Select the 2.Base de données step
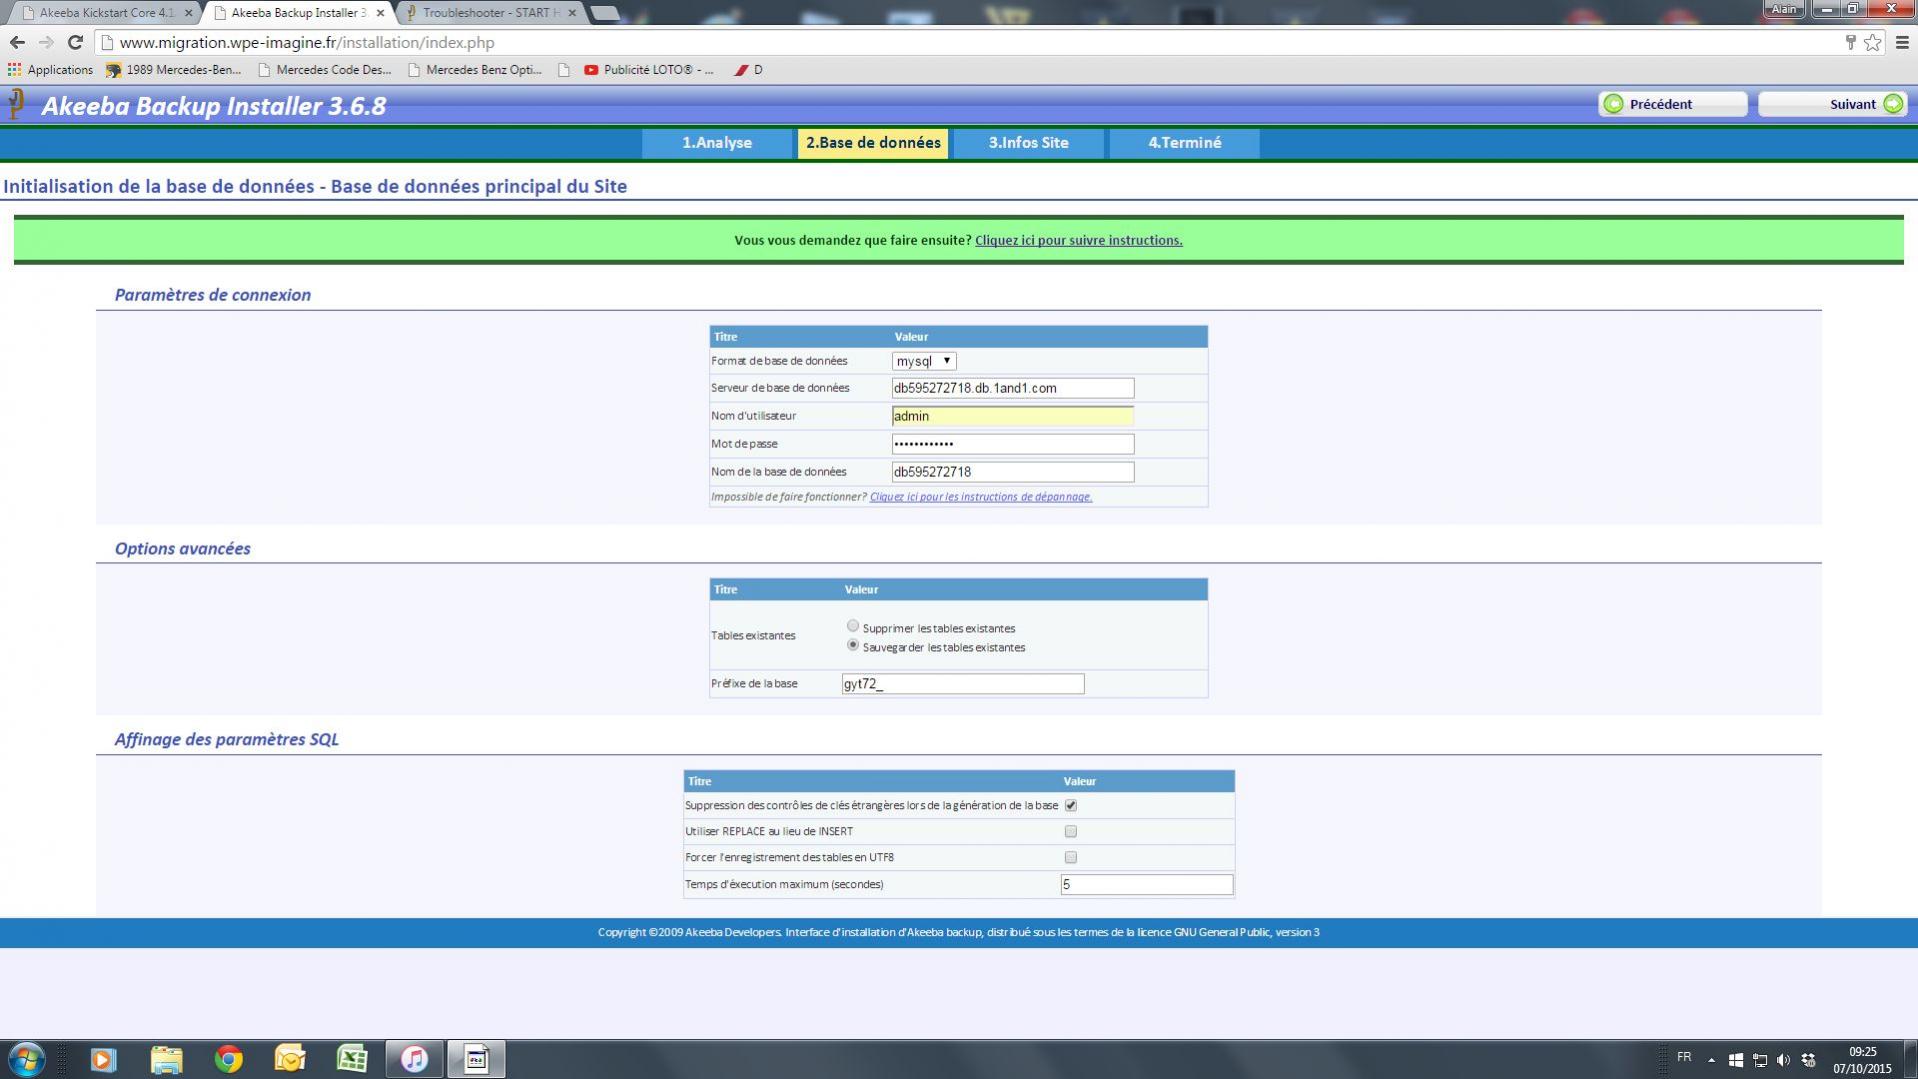Screen dimensions: 1918x1079 coord(873,143)
